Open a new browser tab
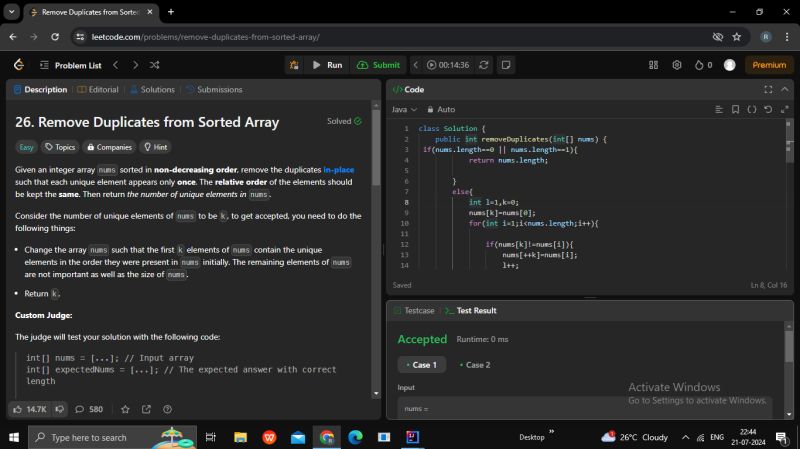This screenshot has height=449, width=800. point(171,12)
